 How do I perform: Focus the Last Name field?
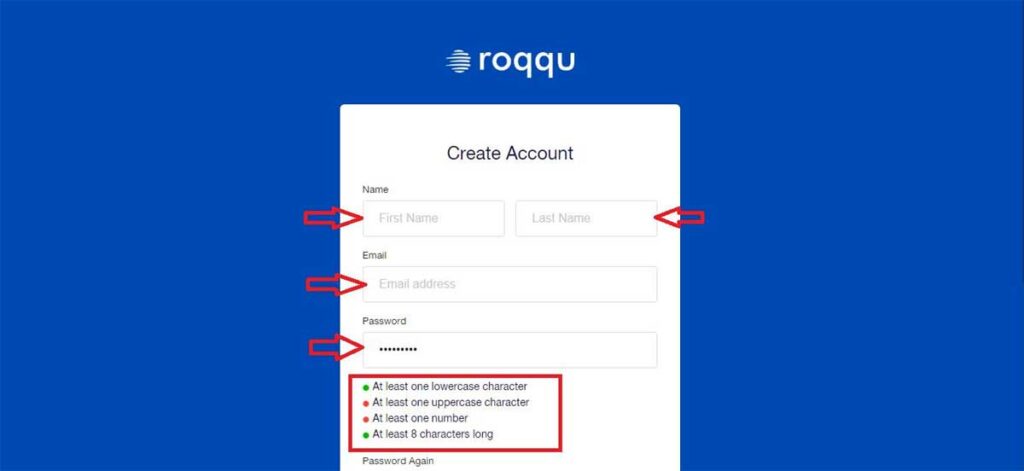[586, 218]
